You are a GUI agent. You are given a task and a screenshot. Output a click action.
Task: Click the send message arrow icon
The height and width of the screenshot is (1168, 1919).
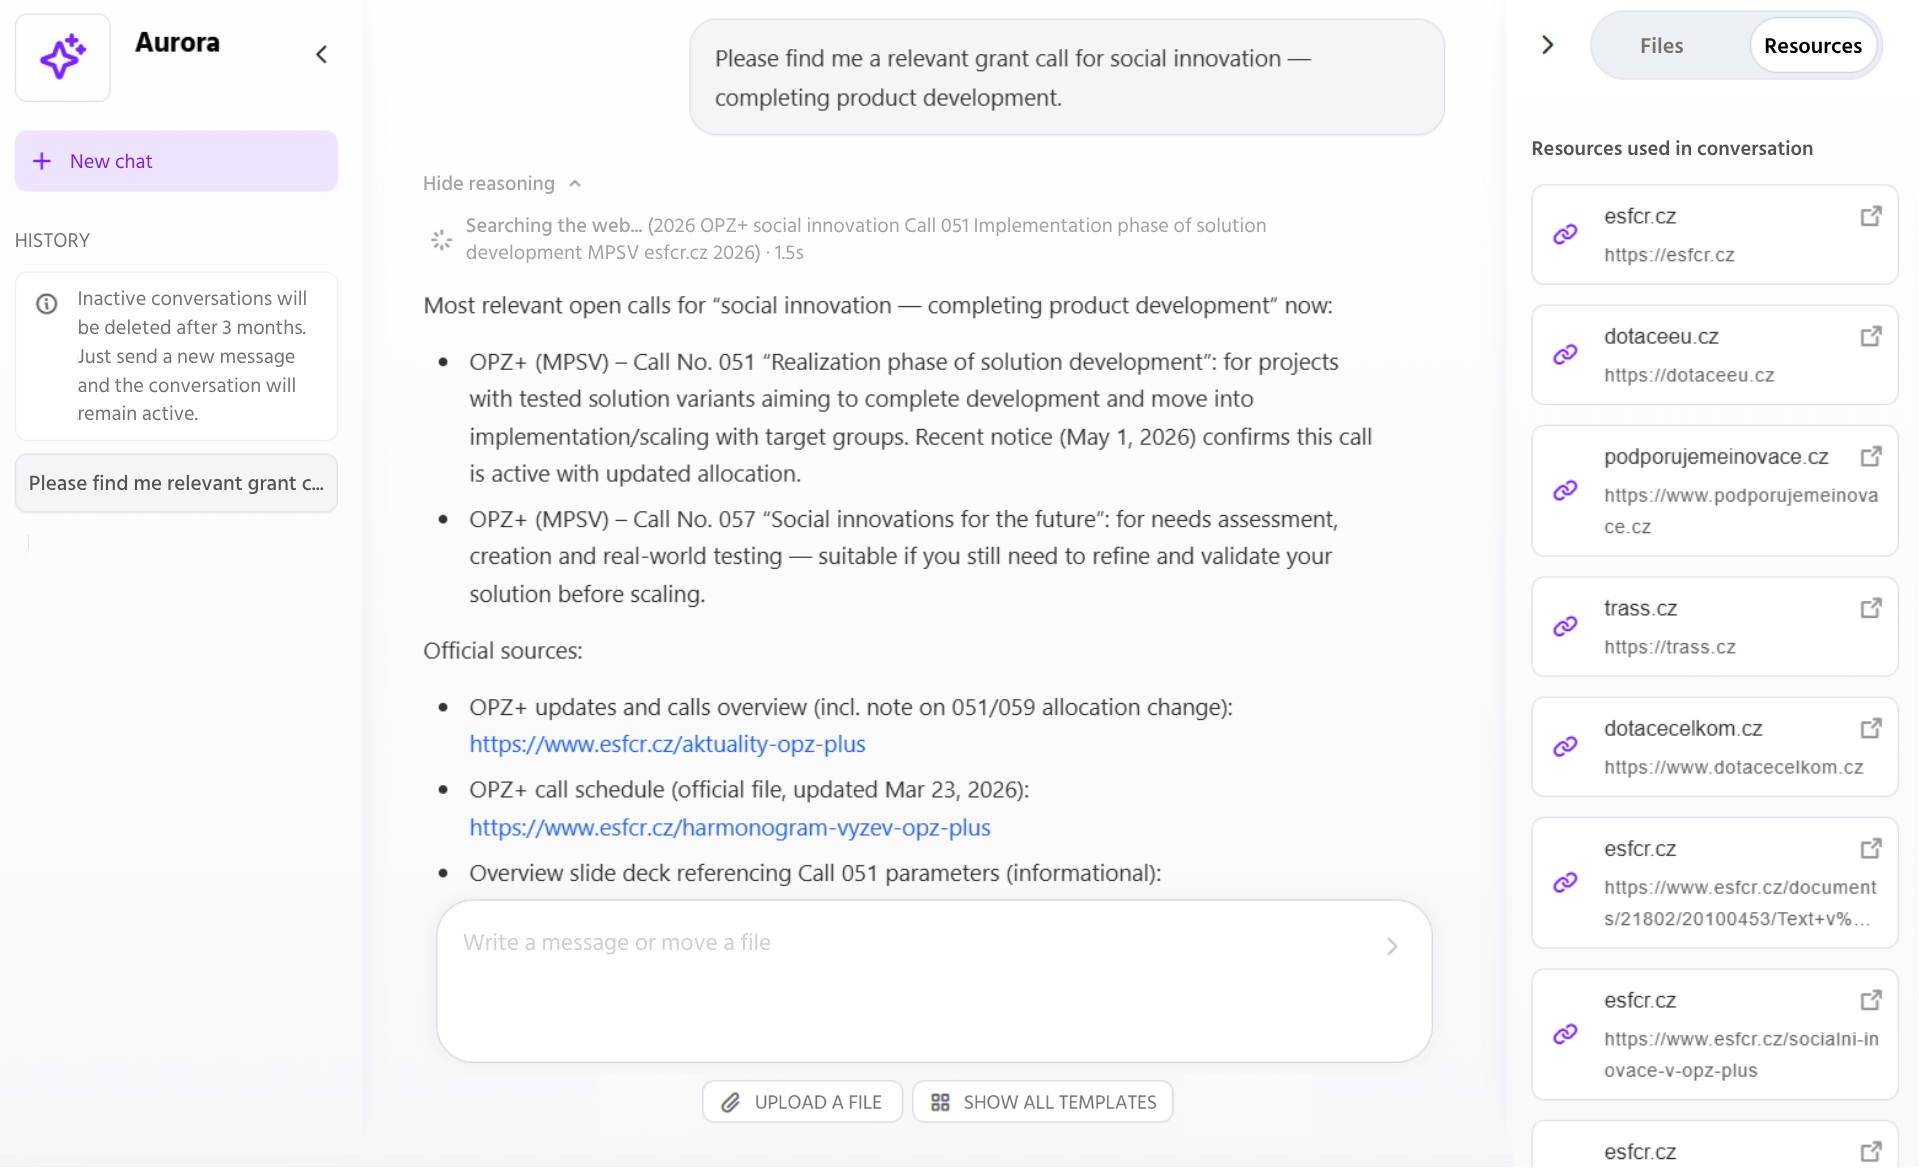point(1392,946)
